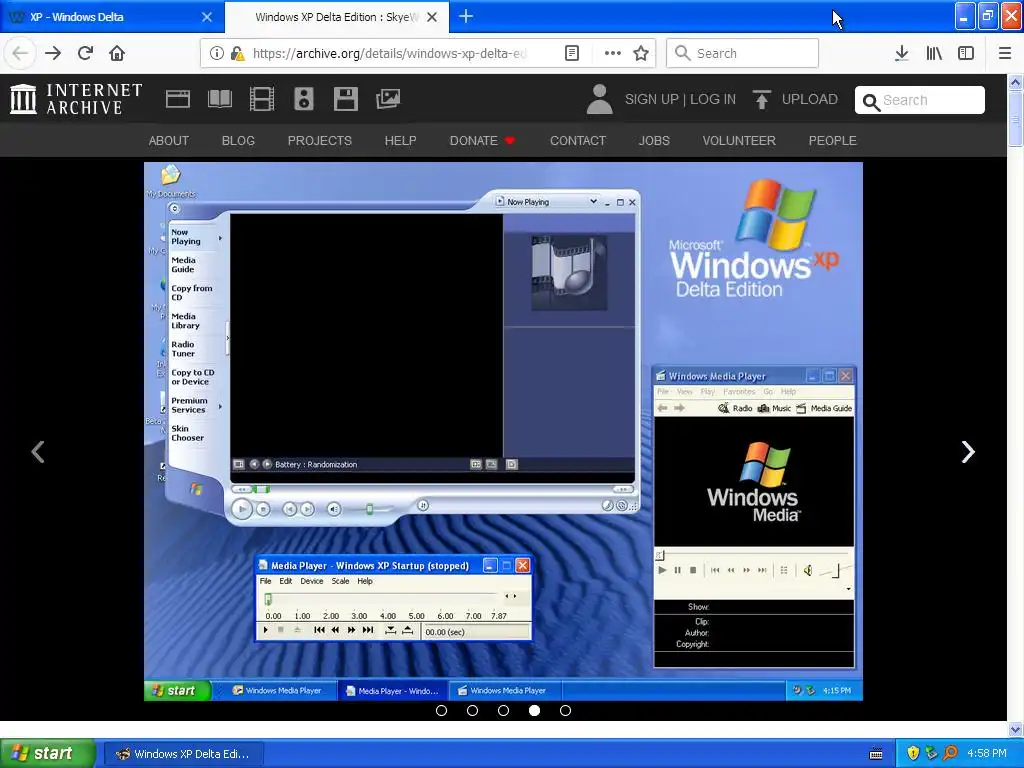1024x768 pixels.
Task: Select the fifth carousel dot
Action: coord(566,711)
